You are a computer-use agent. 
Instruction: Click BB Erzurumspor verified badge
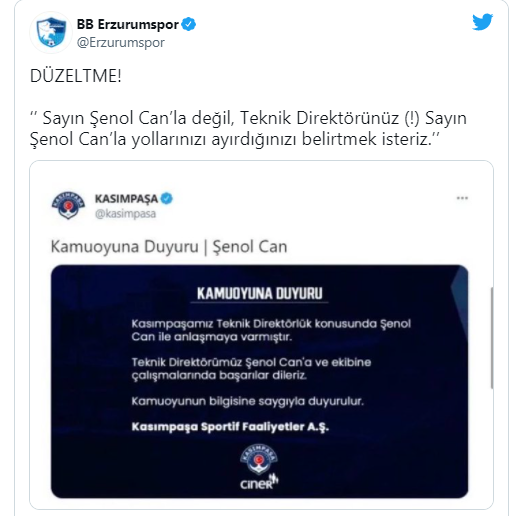coord(189,24)
